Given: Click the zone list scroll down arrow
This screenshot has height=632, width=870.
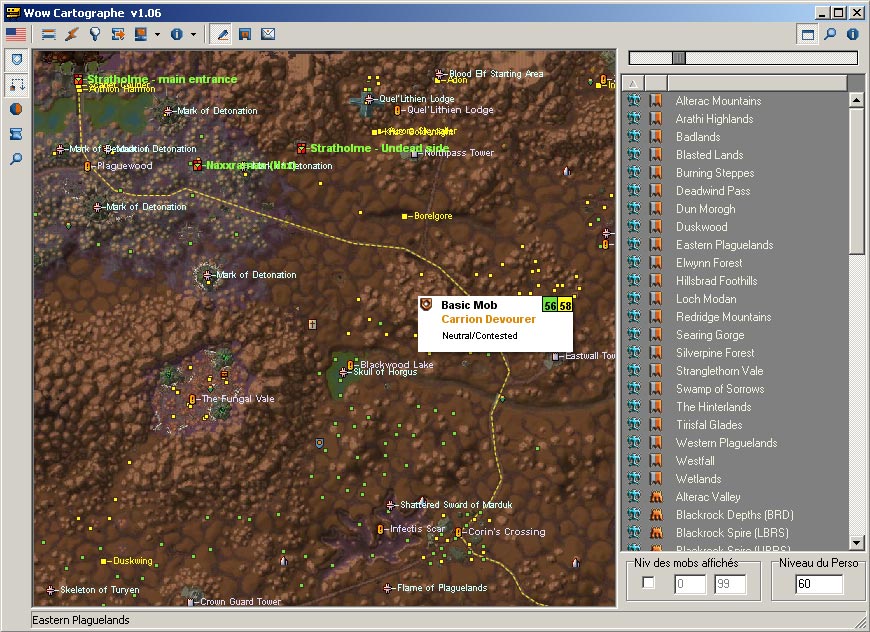Looking at the screenshot, I should (x=856, y=543).
